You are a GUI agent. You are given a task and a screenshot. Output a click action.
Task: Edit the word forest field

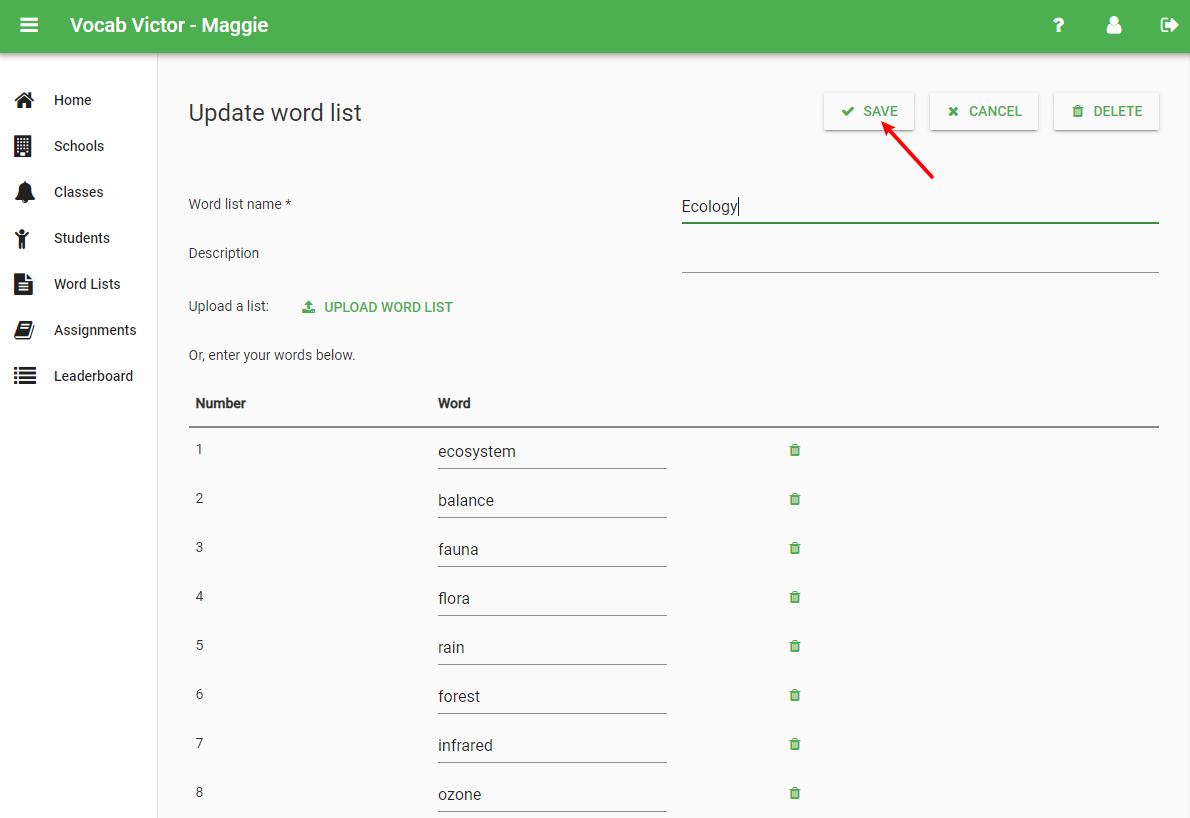click(552, 697)
